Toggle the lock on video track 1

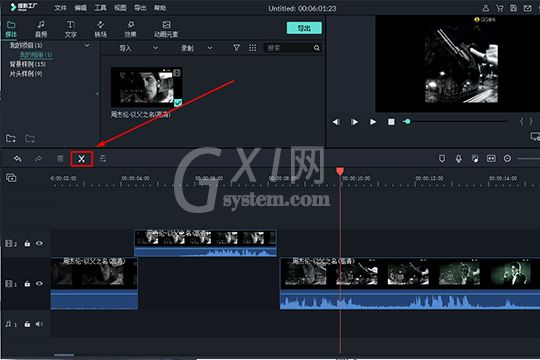coord(27,284)
